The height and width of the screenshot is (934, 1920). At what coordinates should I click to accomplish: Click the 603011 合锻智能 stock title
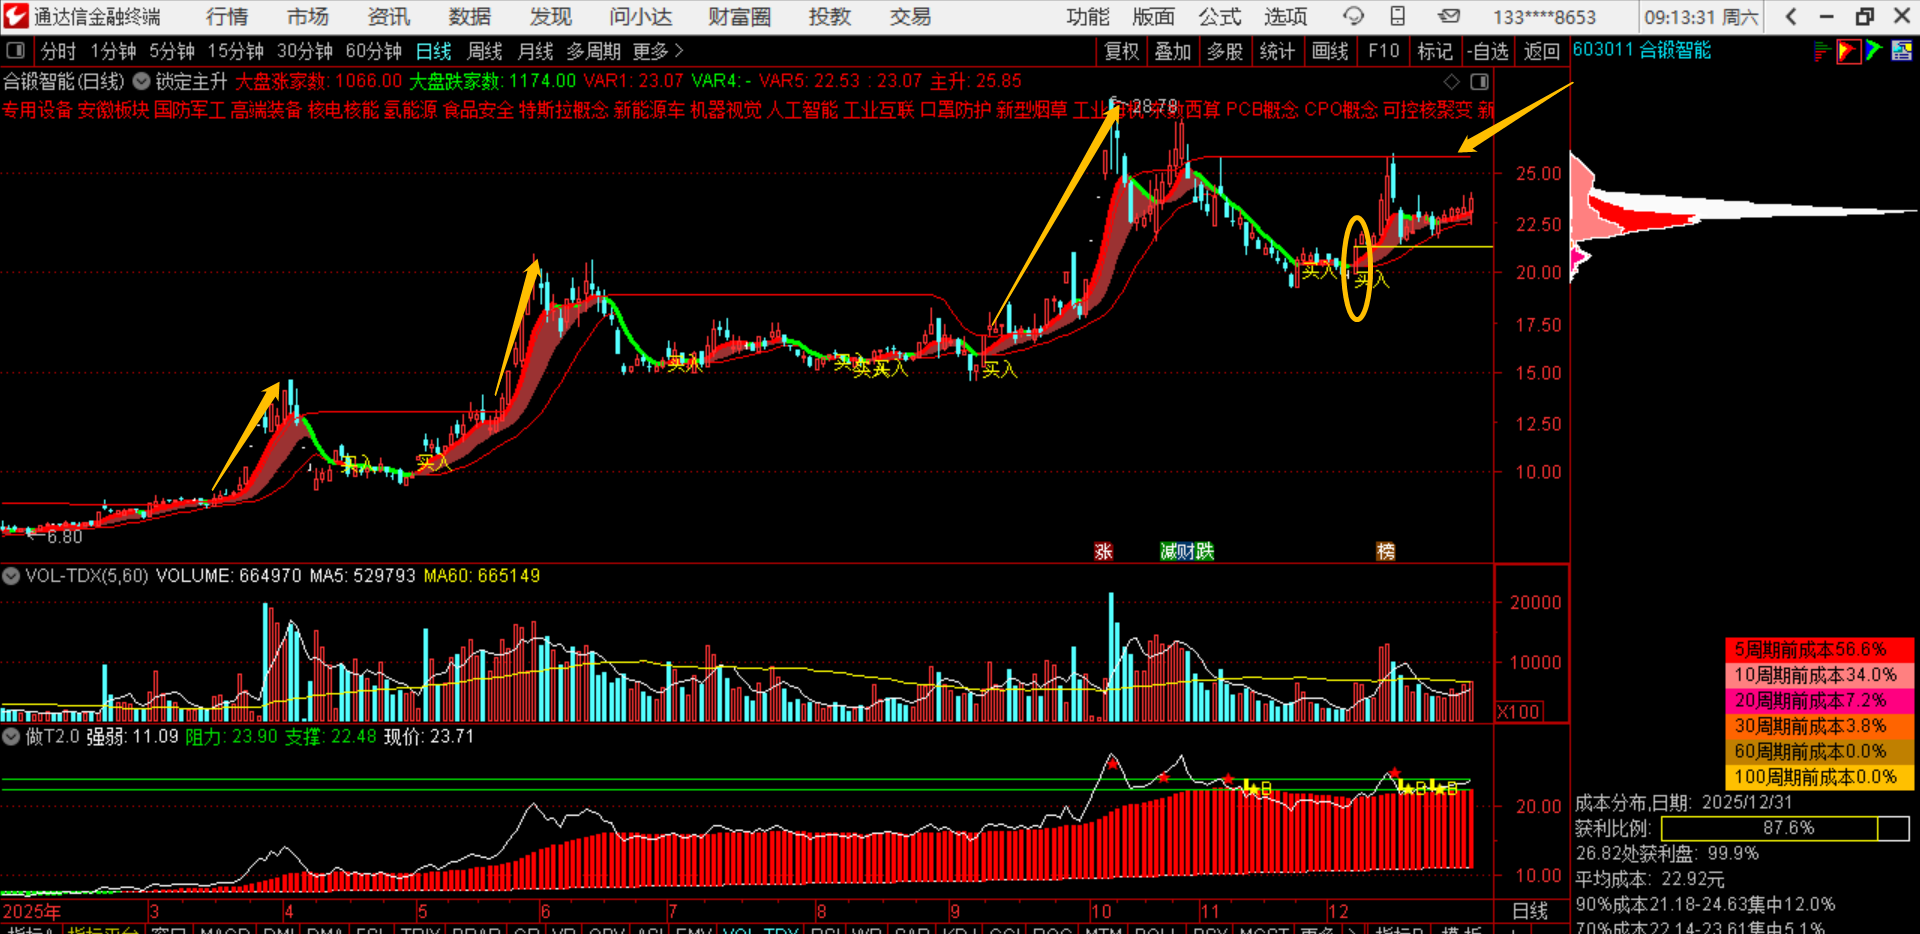(1642, 50)
